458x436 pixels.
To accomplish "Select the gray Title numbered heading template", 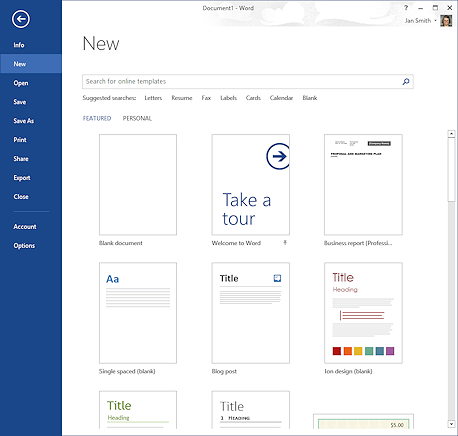I will pos(250,410).
